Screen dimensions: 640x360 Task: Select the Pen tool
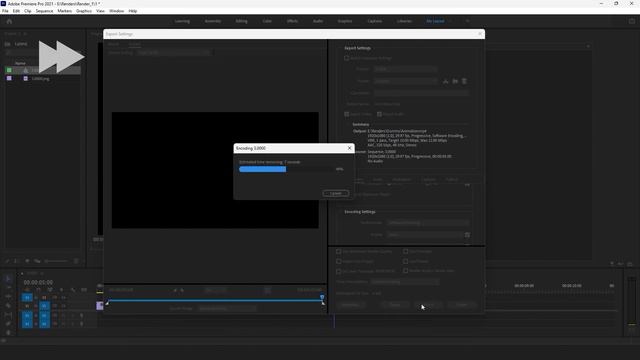(x=8, y=324)
